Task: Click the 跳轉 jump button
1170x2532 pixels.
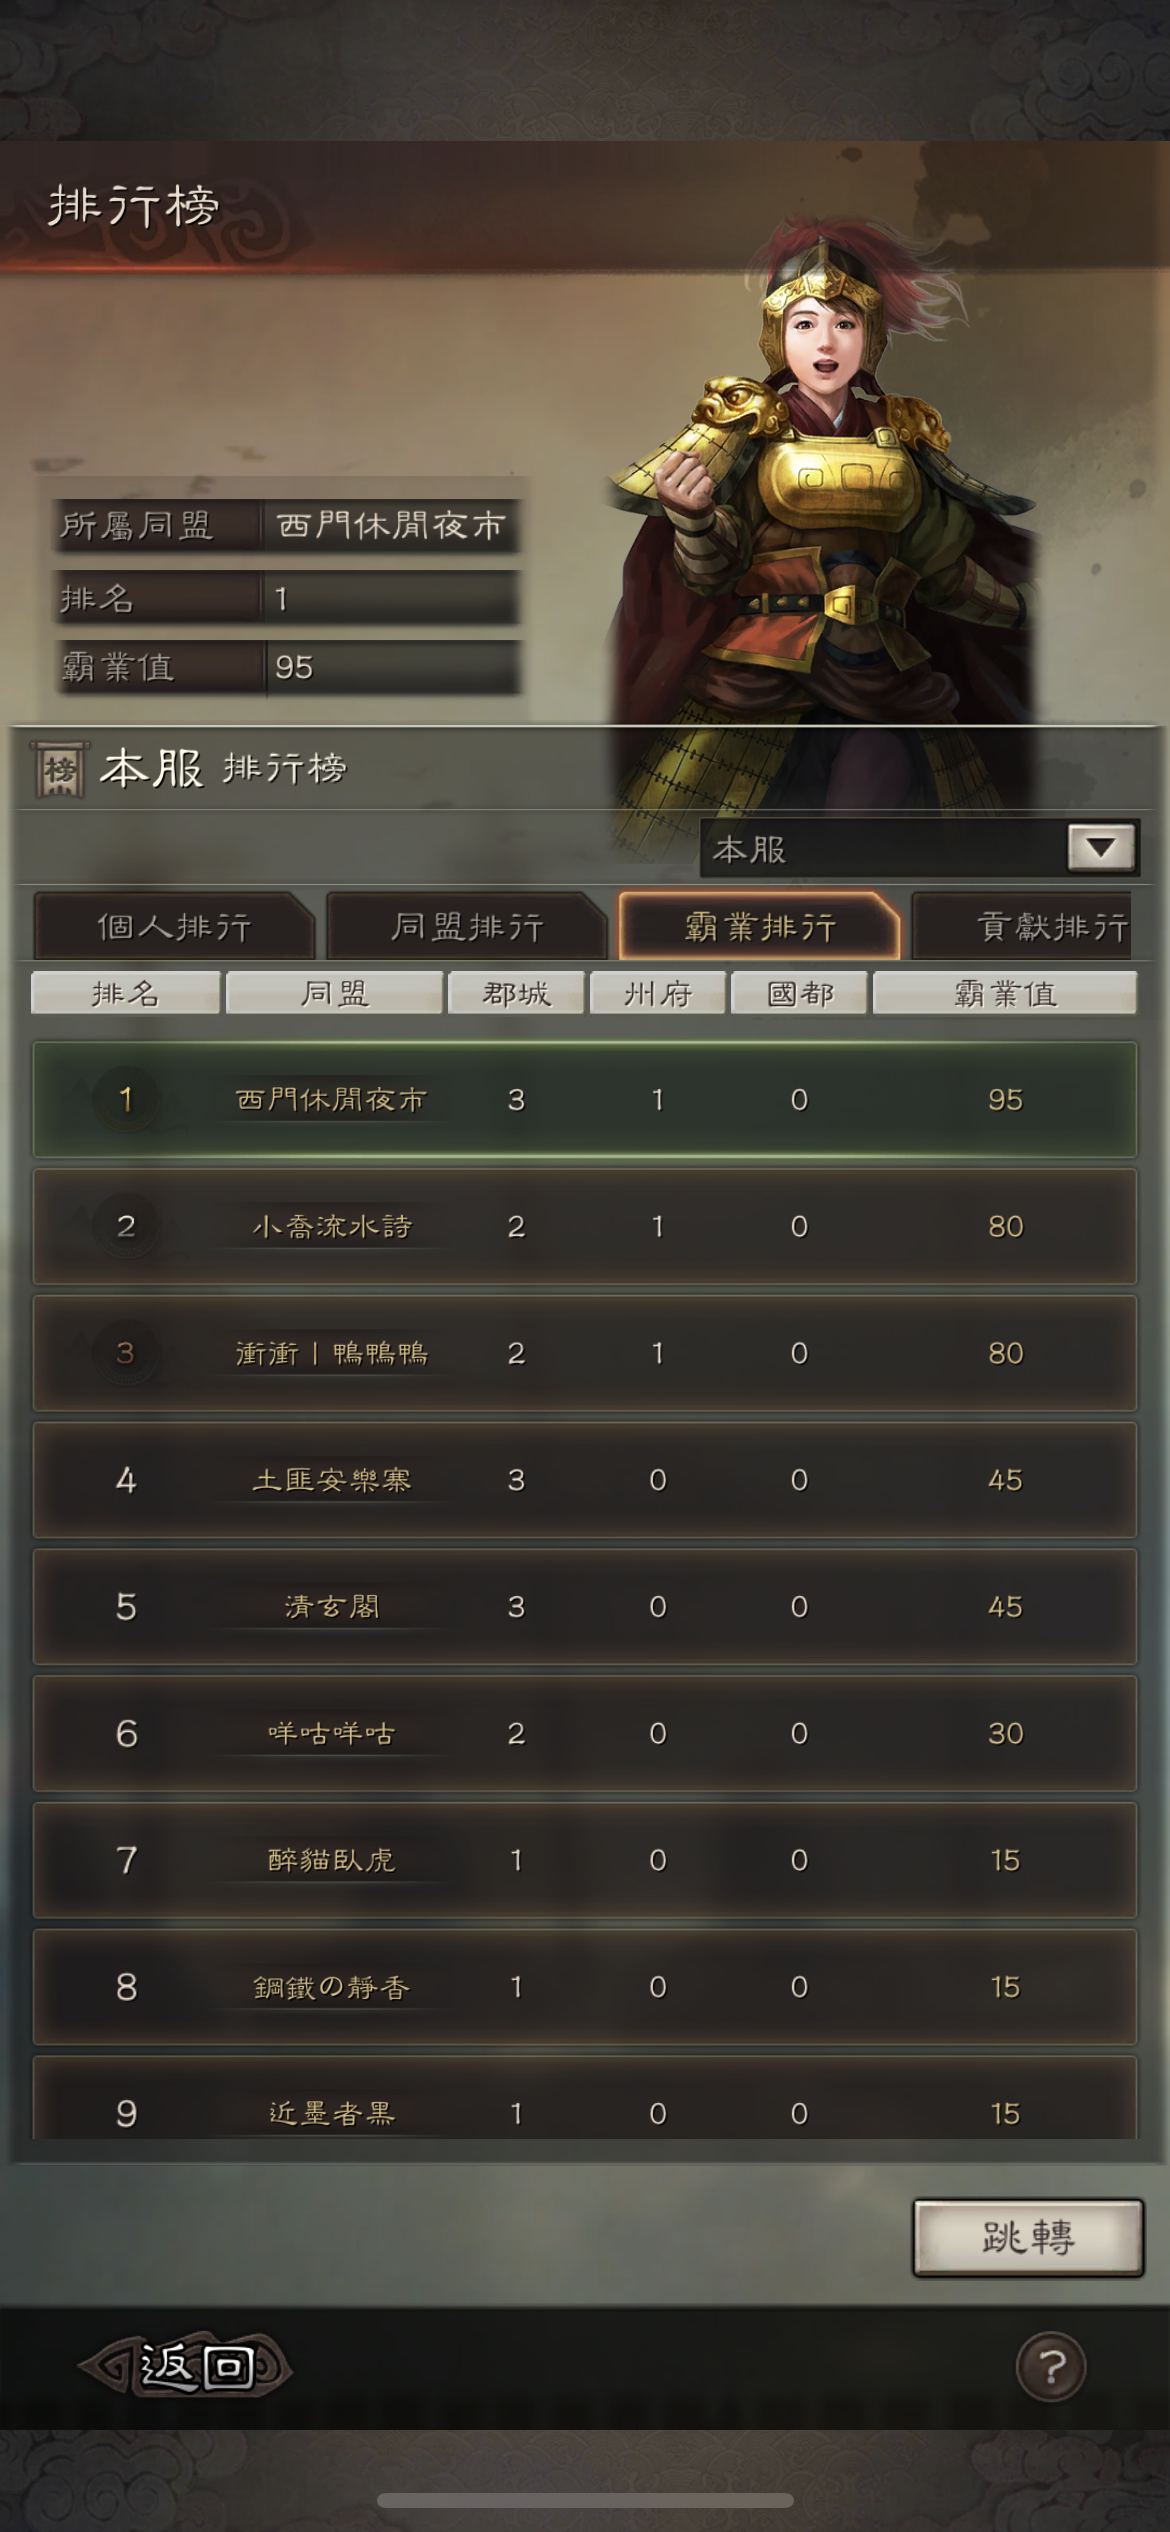Action: pos(1028,2237)
